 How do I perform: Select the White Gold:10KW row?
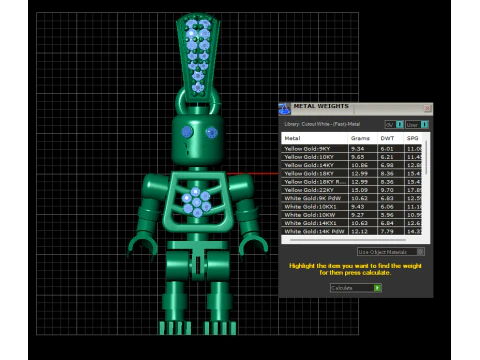coord(352,215)
